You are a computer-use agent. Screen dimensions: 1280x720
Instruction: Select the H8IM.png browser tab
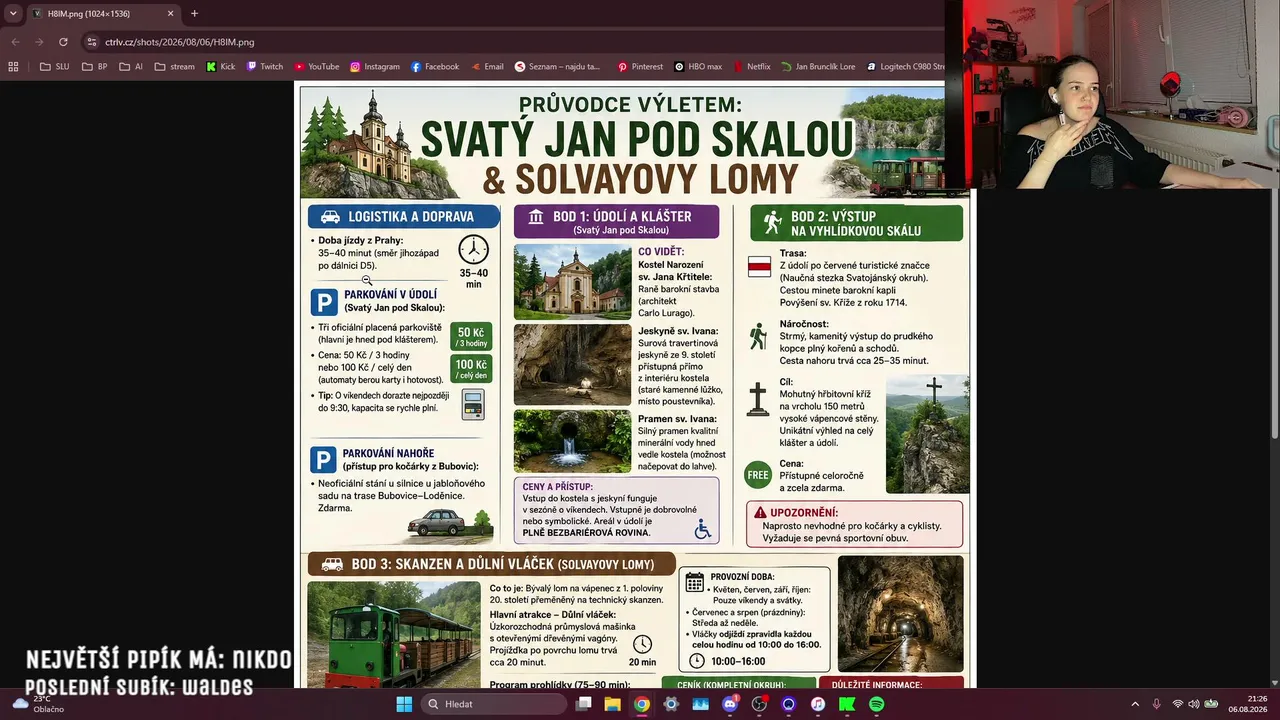pyautogui.click(x=103, y=14)
